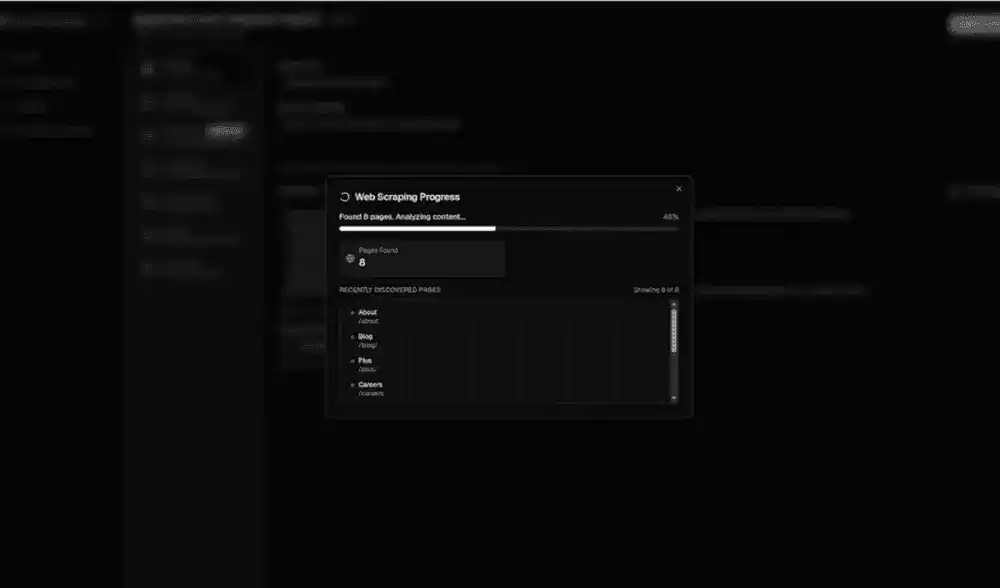Click the 46% progress percentage label
This screenshot has width=1000, height=588.
click(670, 217)
